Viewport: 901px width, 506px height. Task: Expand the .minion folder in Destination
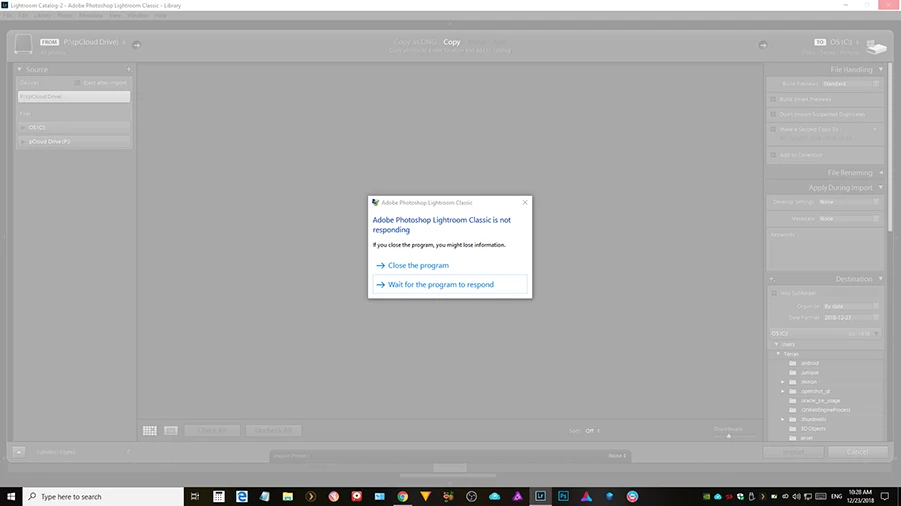[x=783, y=382]
